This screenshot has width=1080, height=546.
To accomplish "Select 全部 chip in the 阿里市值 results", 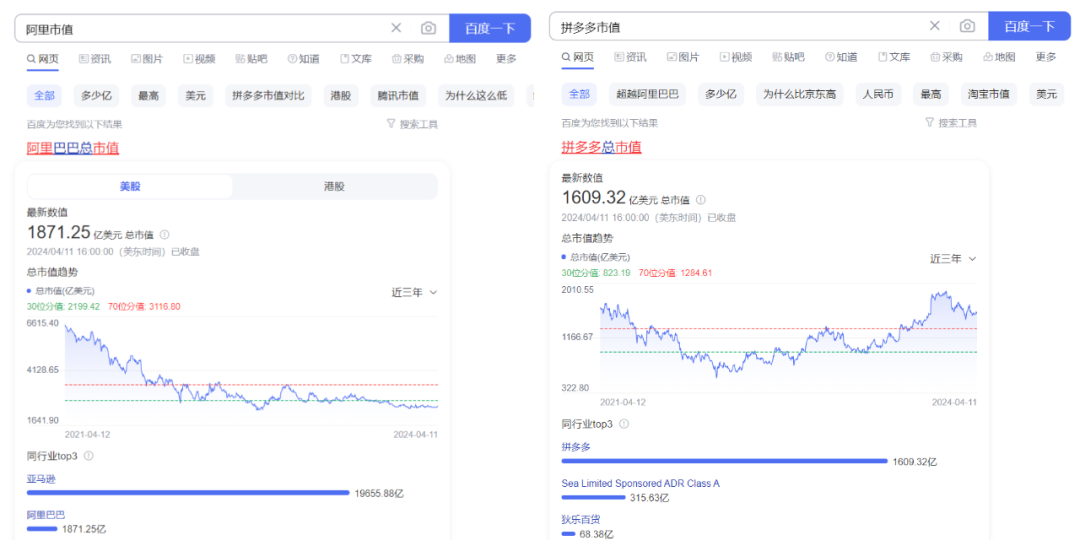I will pos(44,96).
